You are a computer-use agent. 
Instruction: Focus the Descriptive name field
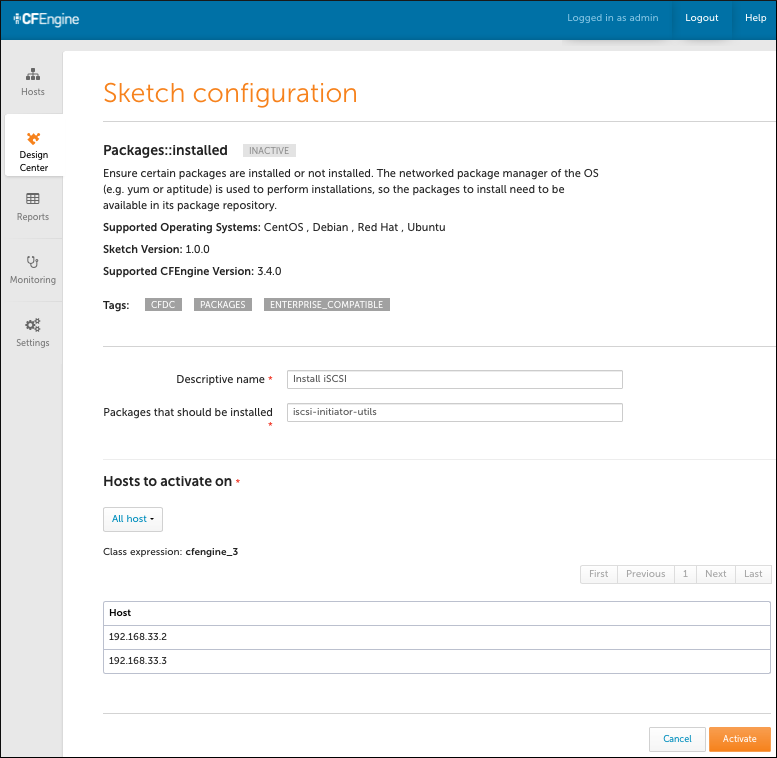click(454, 379)
